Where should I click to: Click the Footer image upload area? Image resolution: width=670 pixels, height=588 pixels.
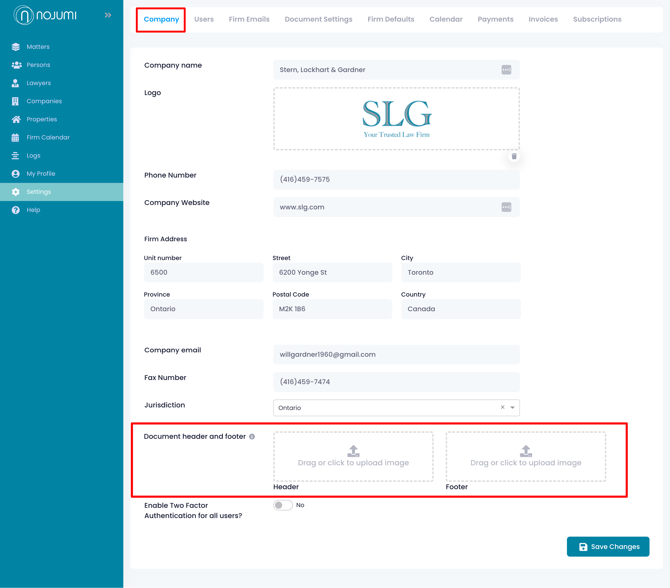[525, 457]
